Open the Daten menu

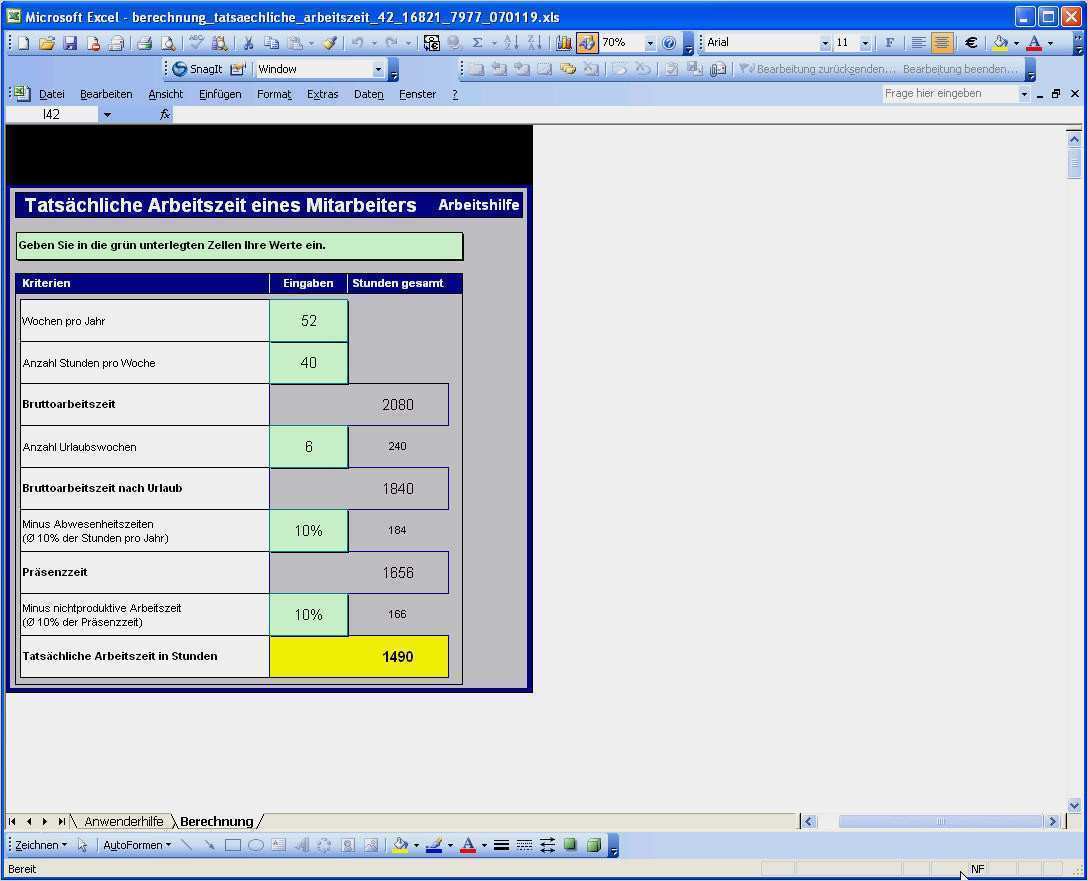(x=368, y=94)
